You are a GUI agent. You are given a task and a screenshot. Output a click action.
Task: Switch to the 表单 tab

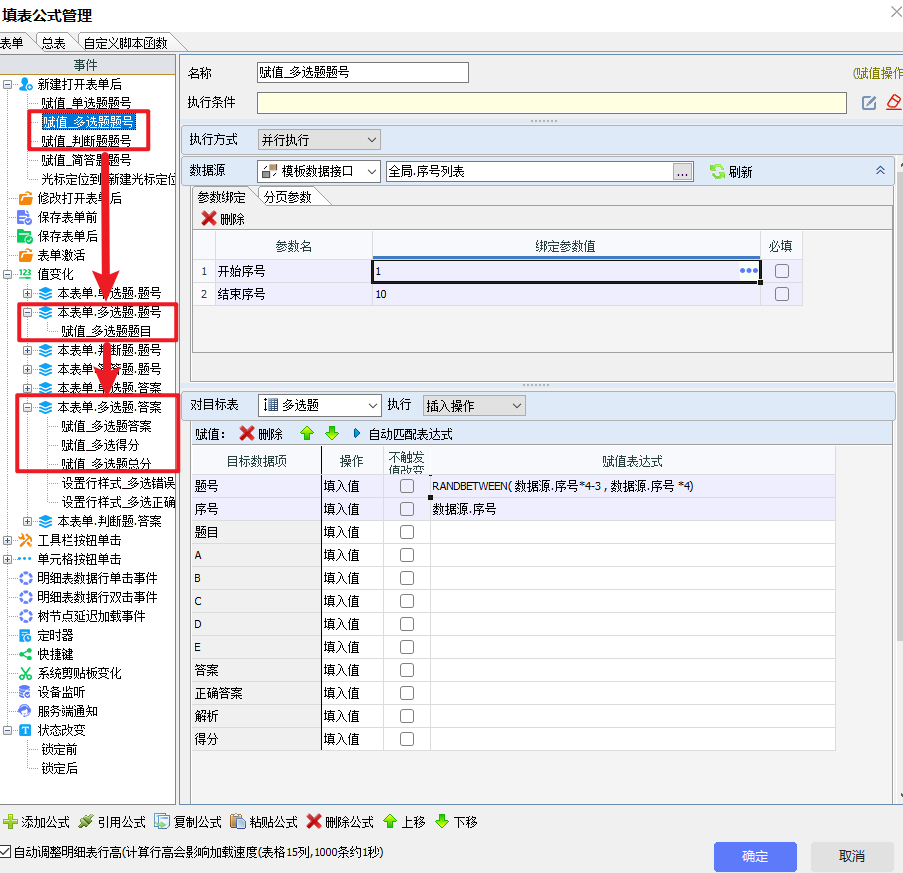coord(12,43)
